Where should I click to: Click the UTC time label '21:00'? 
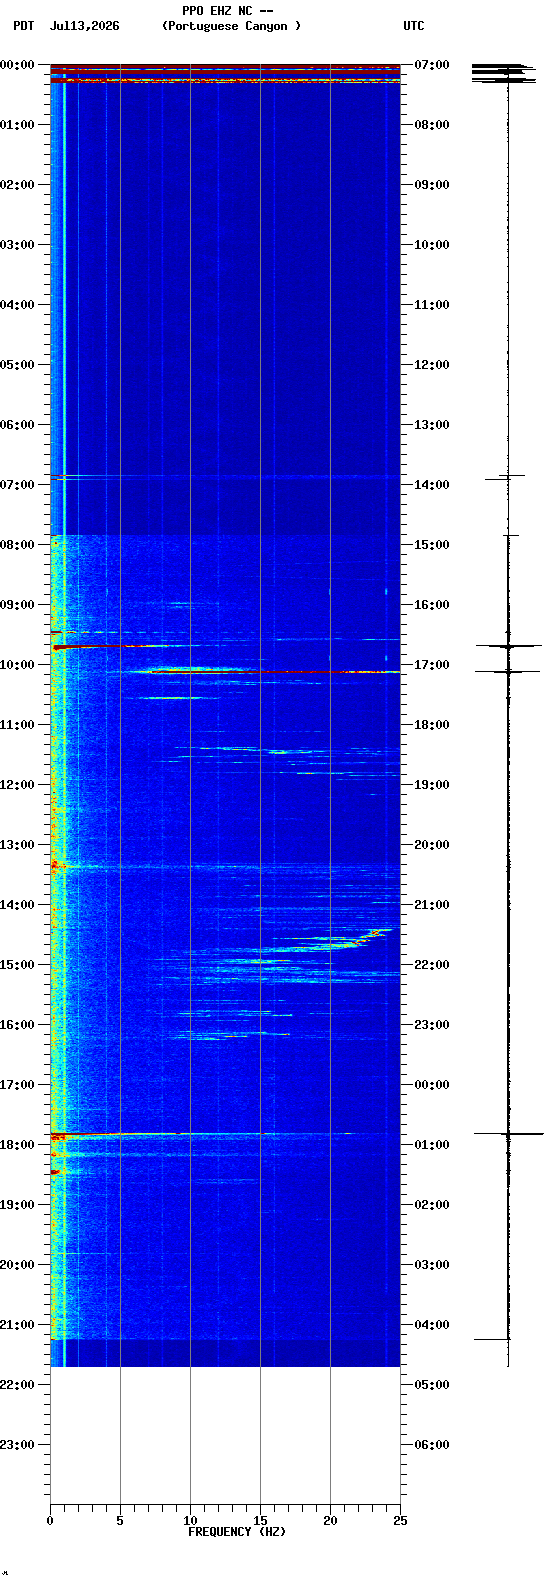click(432, 905)
